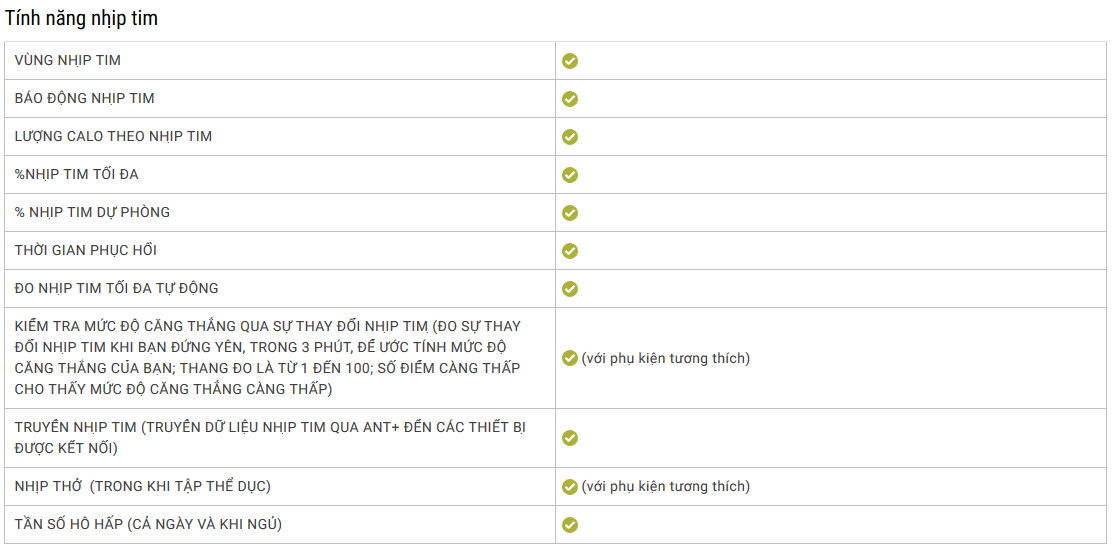
Task: Click the checkmark for THỜI GIAN PHỤC HỒI
Action: [x=569, y=251]
